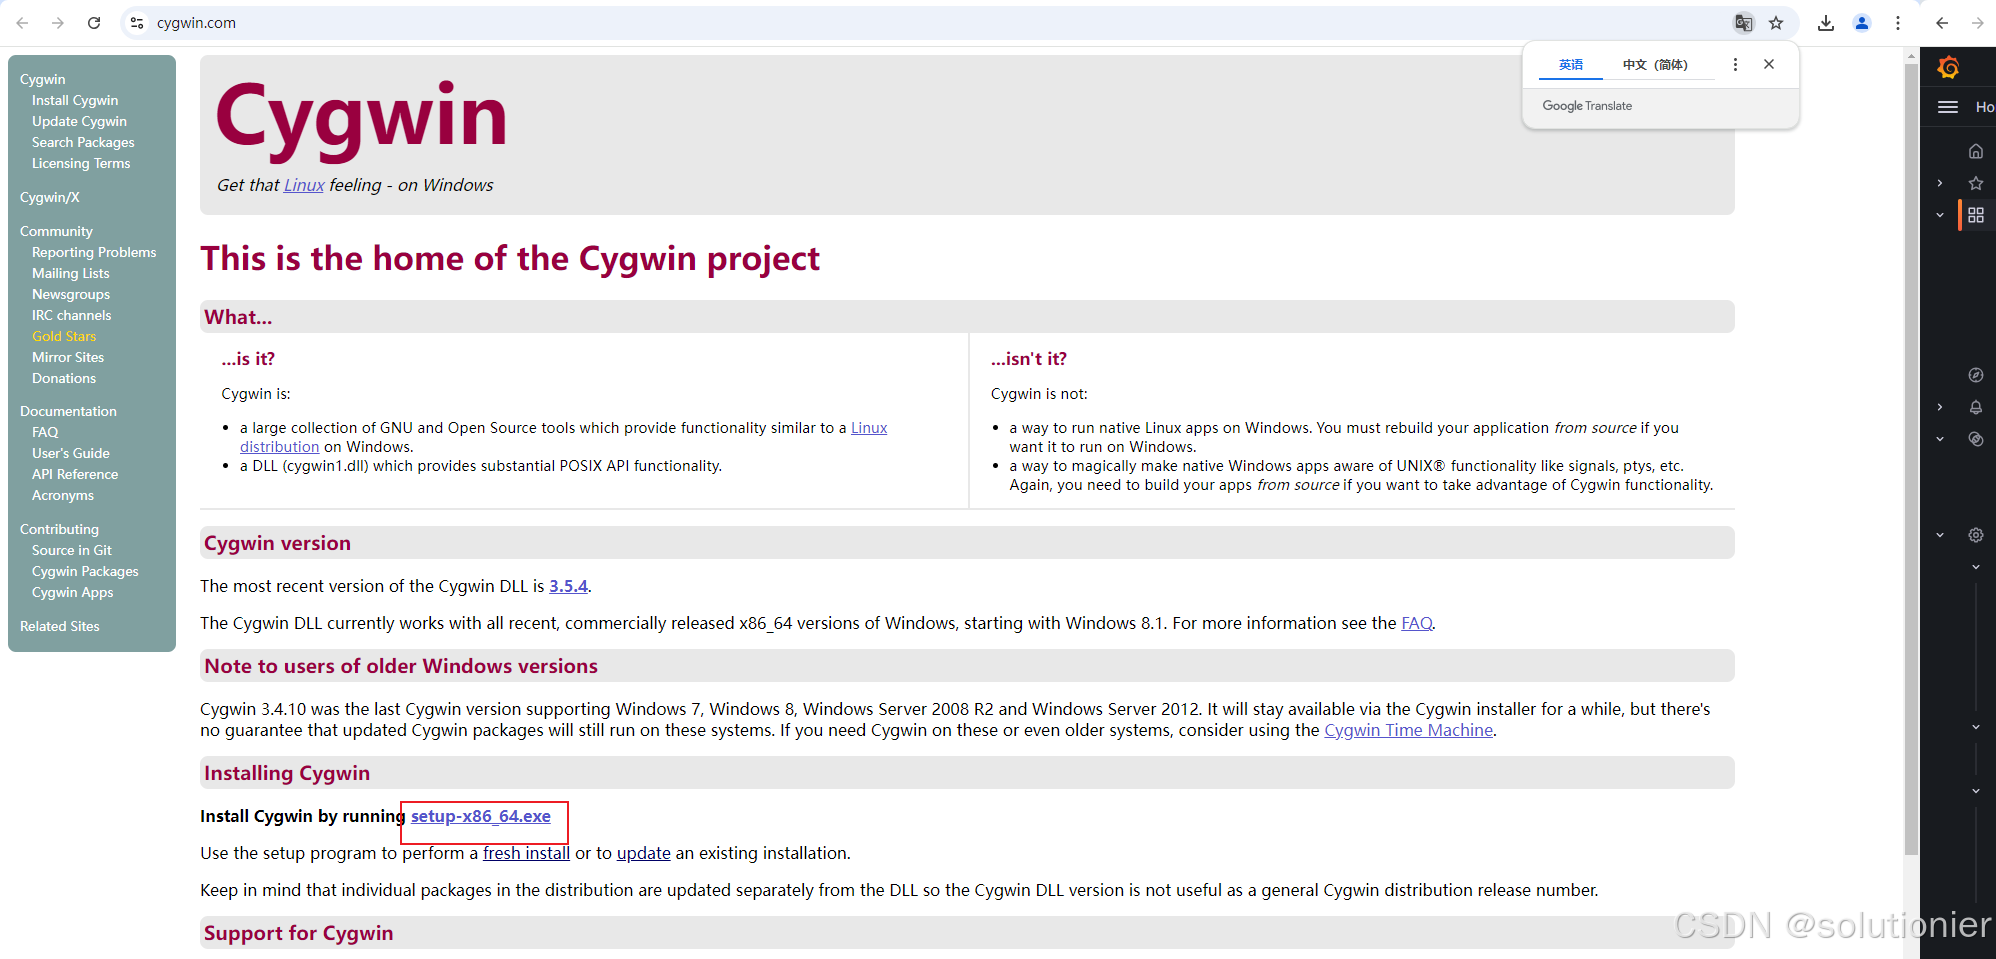Open Gold Stars in sidebar
1996x959 pixels.
tap(64, 336)
